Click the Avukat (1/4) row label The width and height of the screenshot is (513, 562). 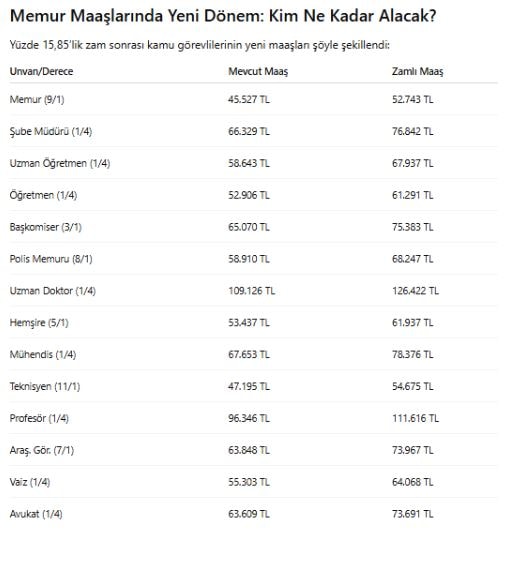(36, 514)
